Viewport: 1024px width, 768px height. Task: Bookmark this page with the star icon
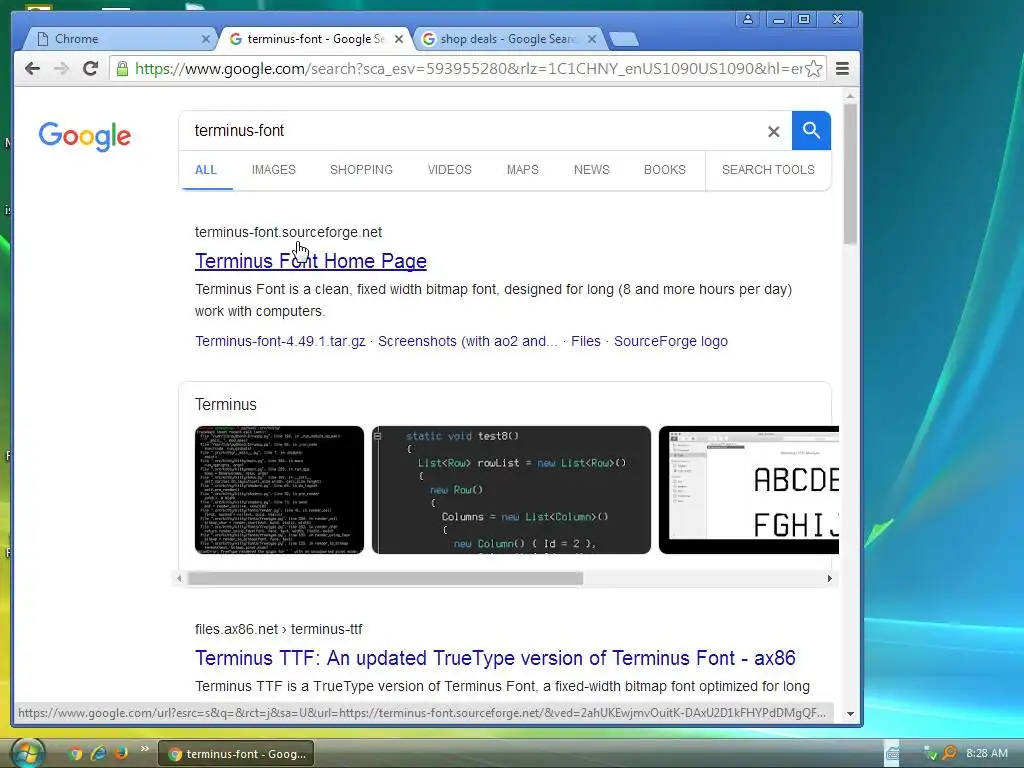tap(813, 69)
